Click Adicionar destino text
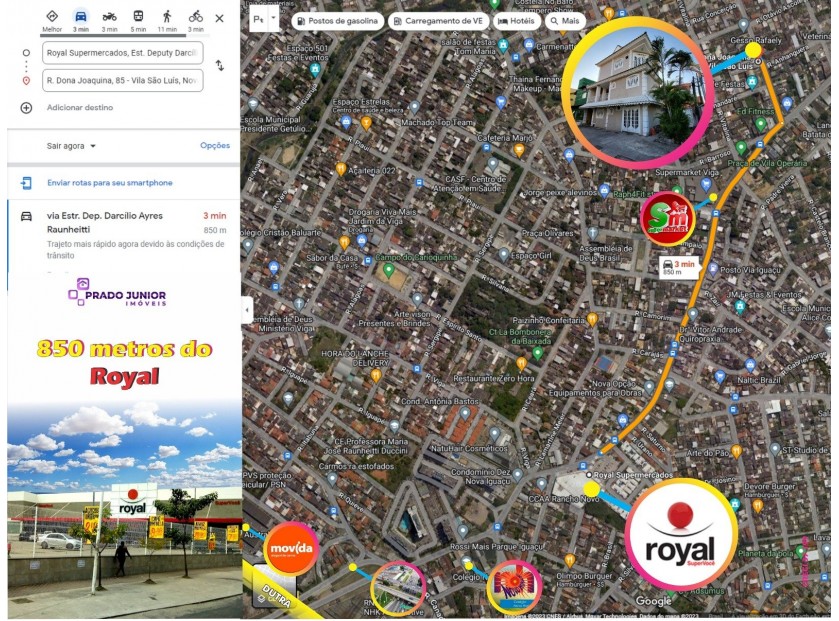839x621 pixels. coord(80,108)
